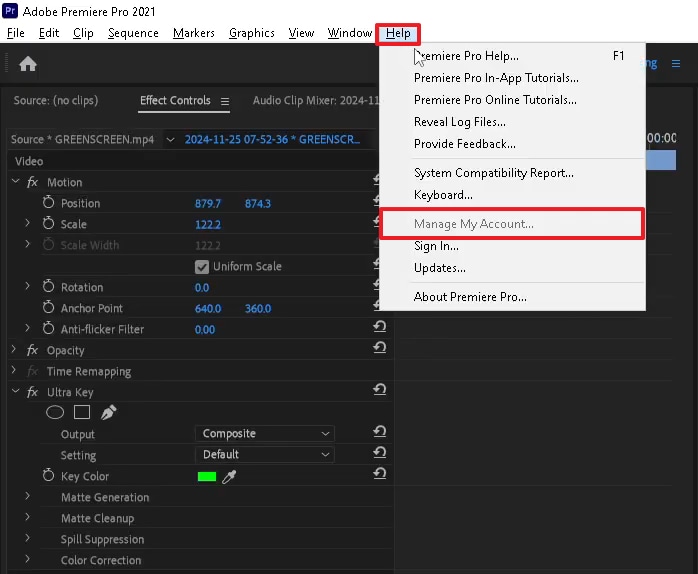Screen dimensions: 698x574
Task: Open the View menu
Action: (x=301, y=33)
